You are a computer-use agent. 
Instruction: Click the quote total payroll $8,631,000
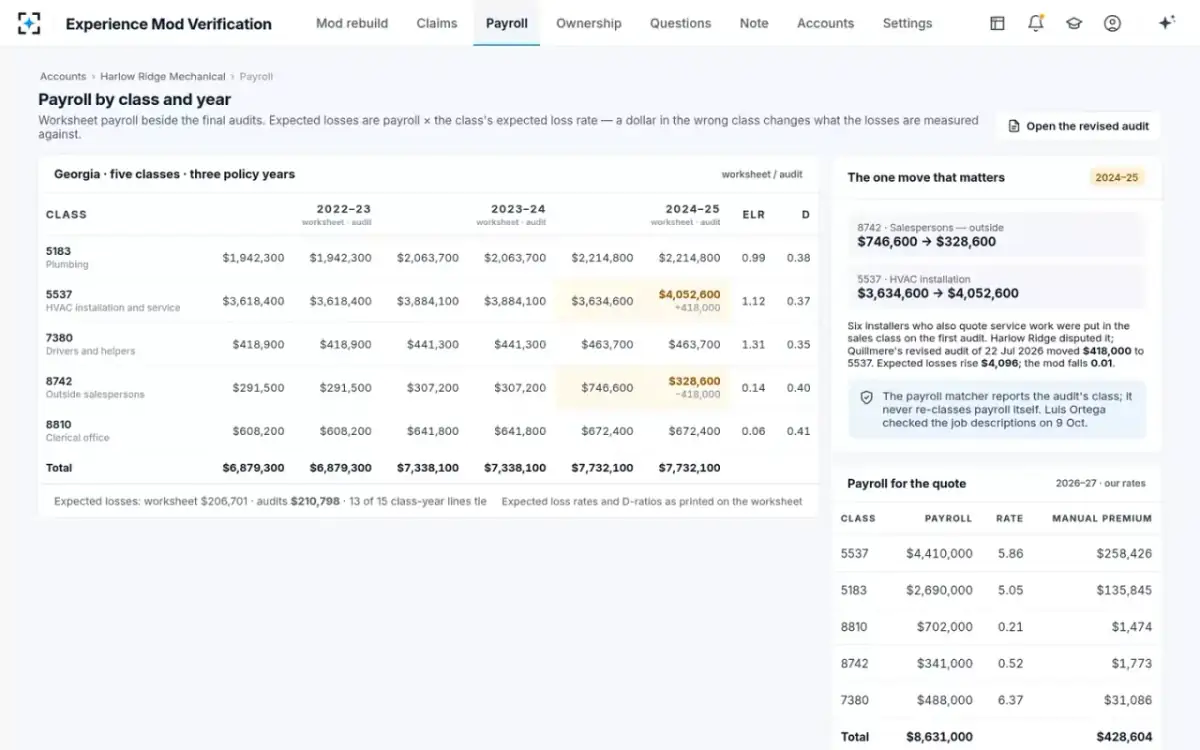[939, 737]
